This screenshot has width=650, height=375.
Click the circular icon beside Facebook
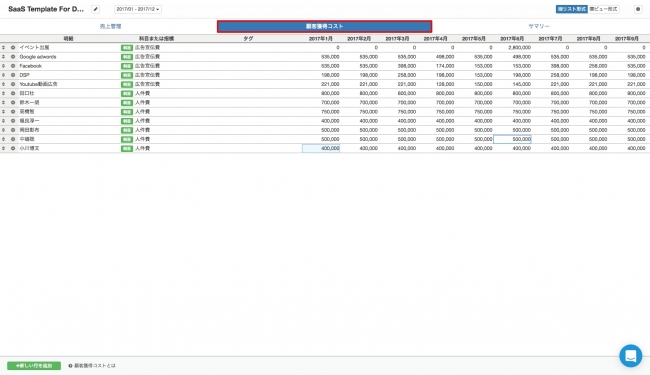coord(13,66)
